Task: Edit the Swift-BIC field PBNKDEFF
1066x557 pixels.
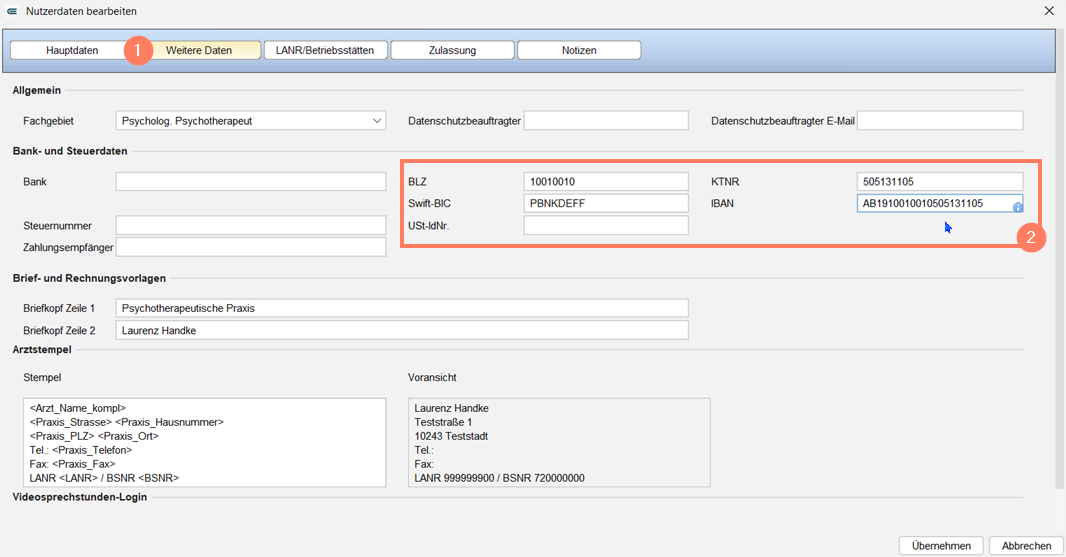Action: pyautogui.click(x=606, y=203)
